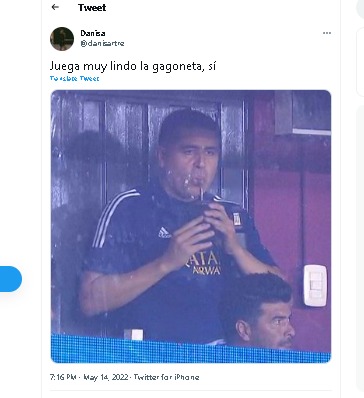Go back using the left arrow icon
This screenshot has width=364, height=398.
coord(55,7)
